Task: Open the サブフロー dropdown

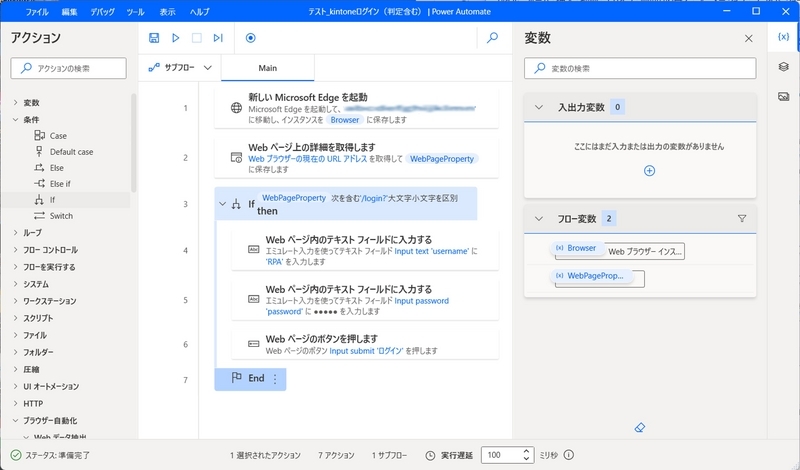Action: (180, 67)
